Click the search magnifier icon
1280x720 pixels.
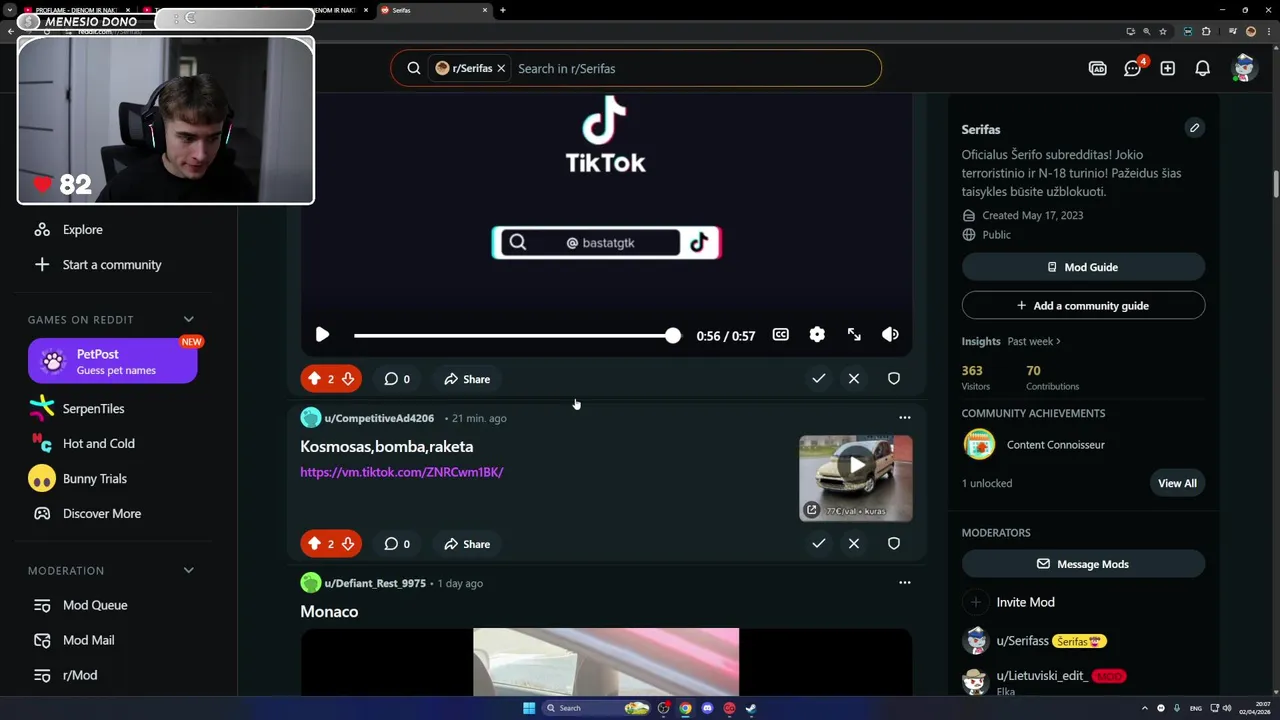pos(413,69)
